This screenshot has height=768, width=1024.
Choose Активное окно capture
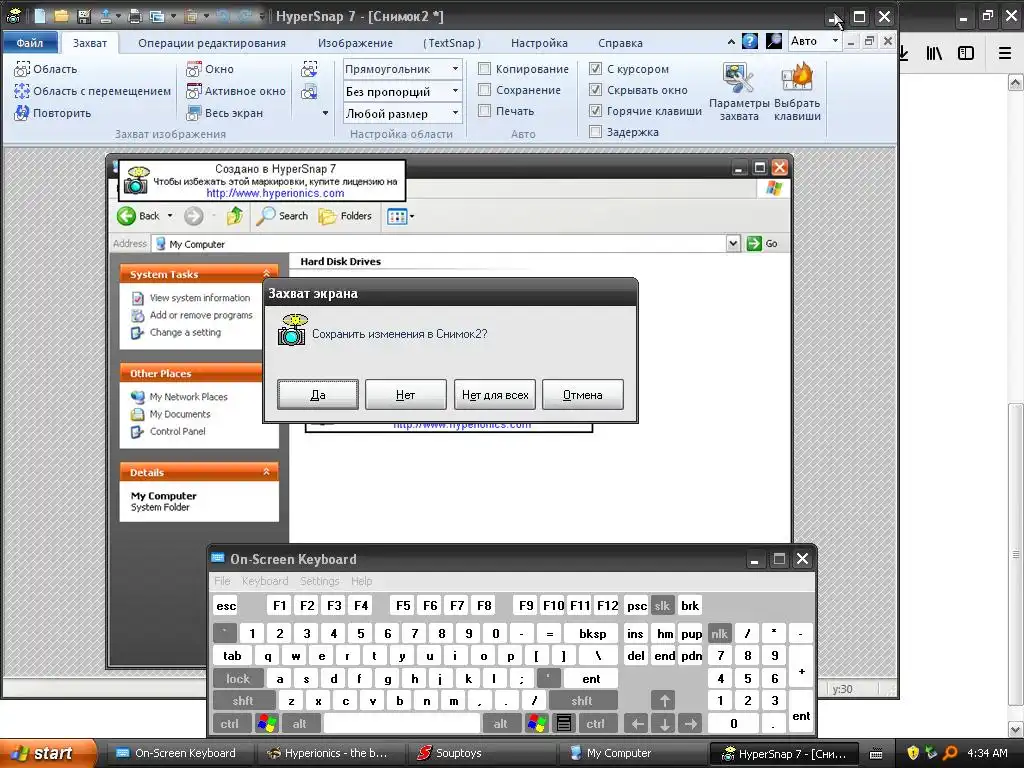(236, 91)
